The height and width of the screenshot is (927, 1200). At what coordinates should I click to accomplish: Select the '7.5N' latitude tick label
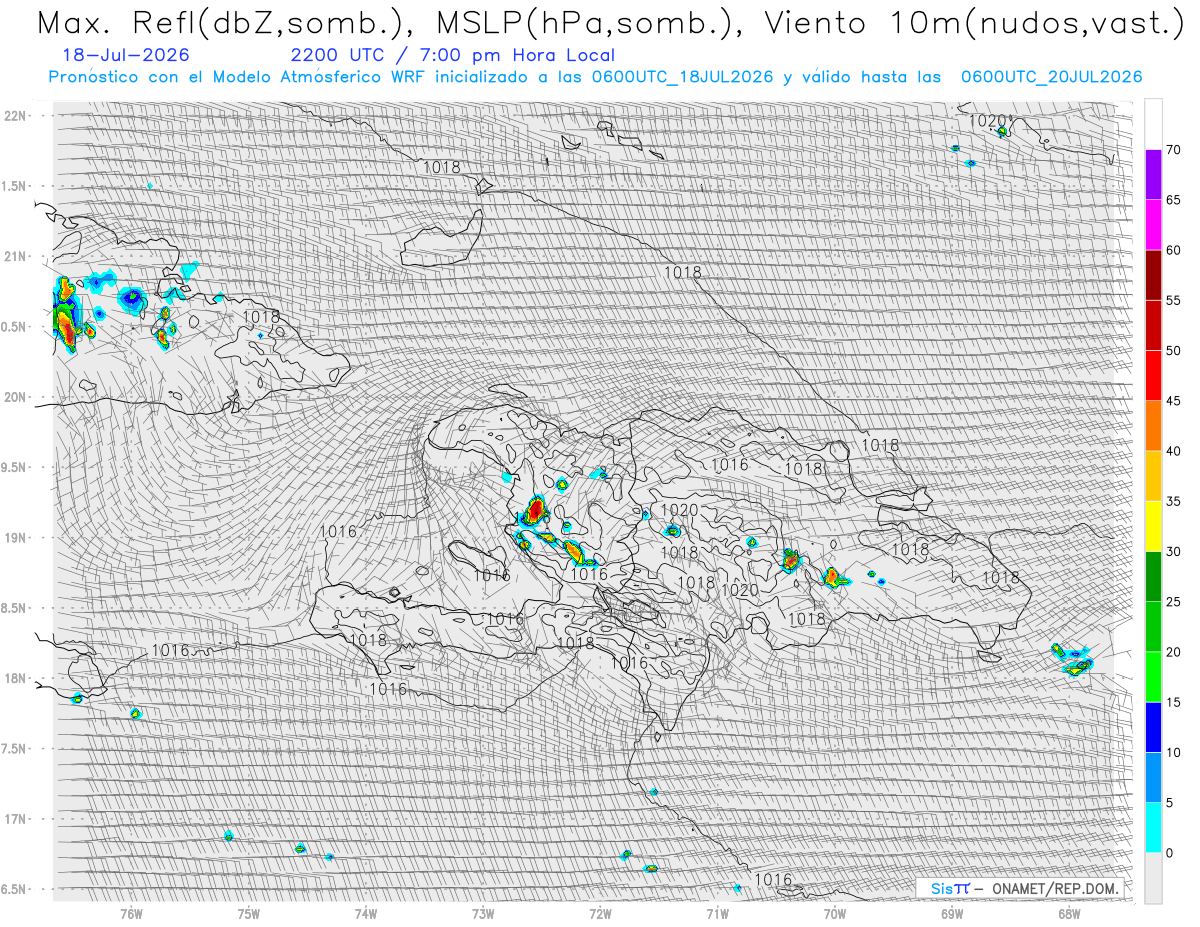14,748
